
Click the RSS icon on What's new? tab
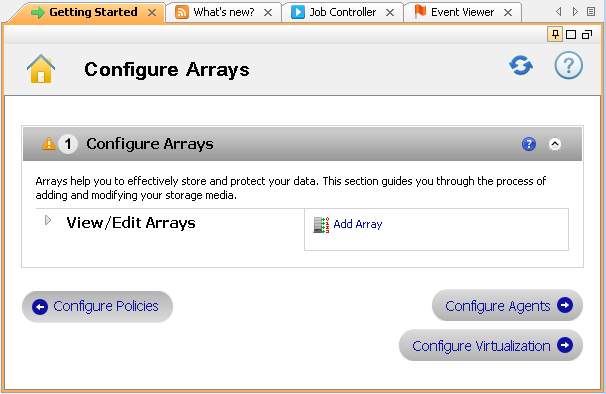click(x=182, y=12)
